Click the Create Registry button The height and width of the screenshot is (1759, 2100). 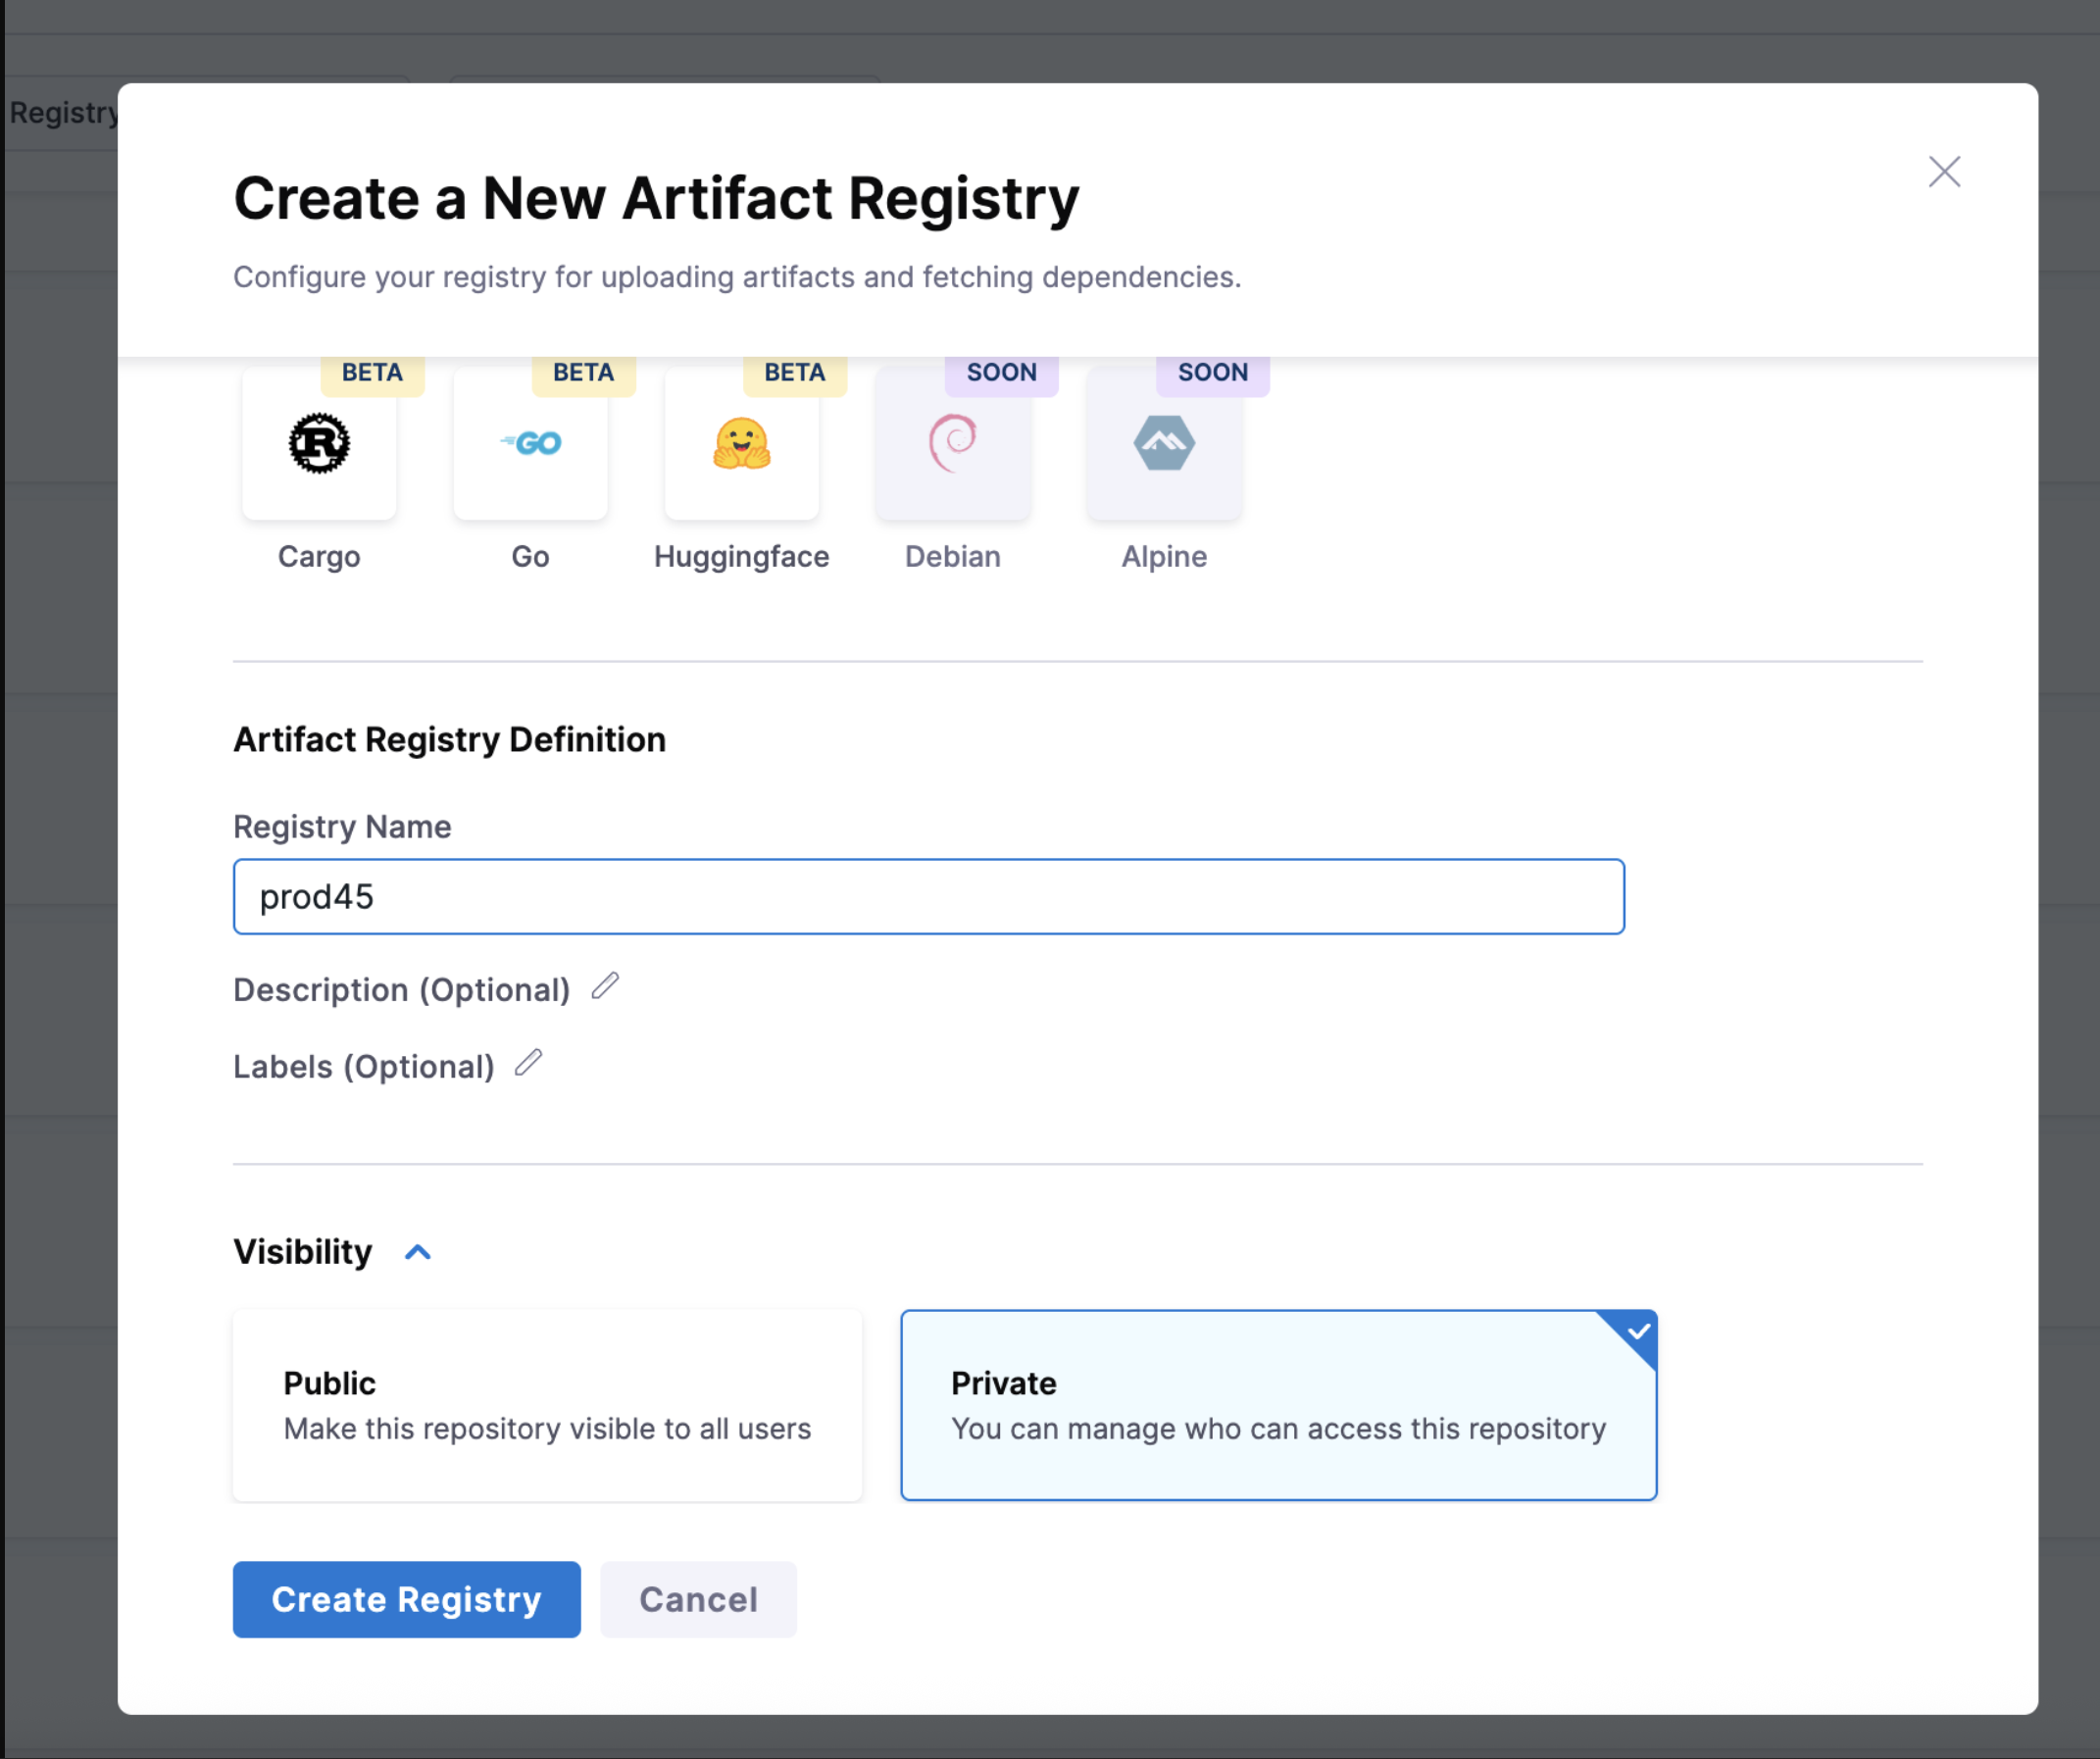(405, 1599)
